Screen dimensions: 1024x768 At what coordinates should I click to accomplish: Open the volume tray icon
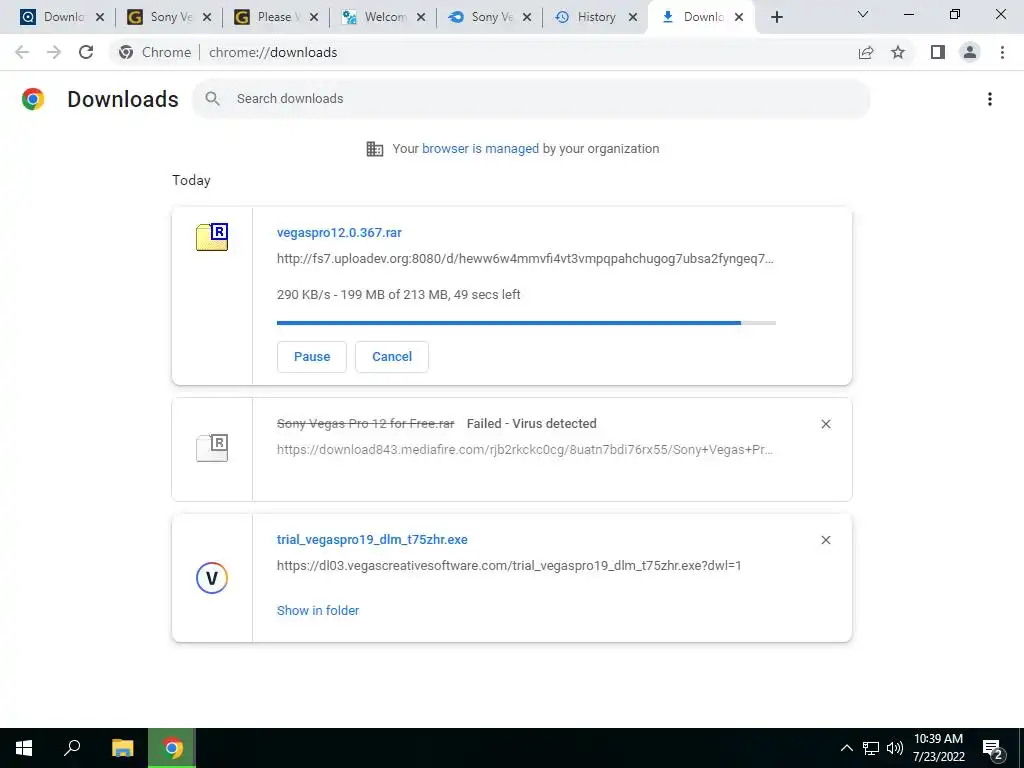(895, 748)
